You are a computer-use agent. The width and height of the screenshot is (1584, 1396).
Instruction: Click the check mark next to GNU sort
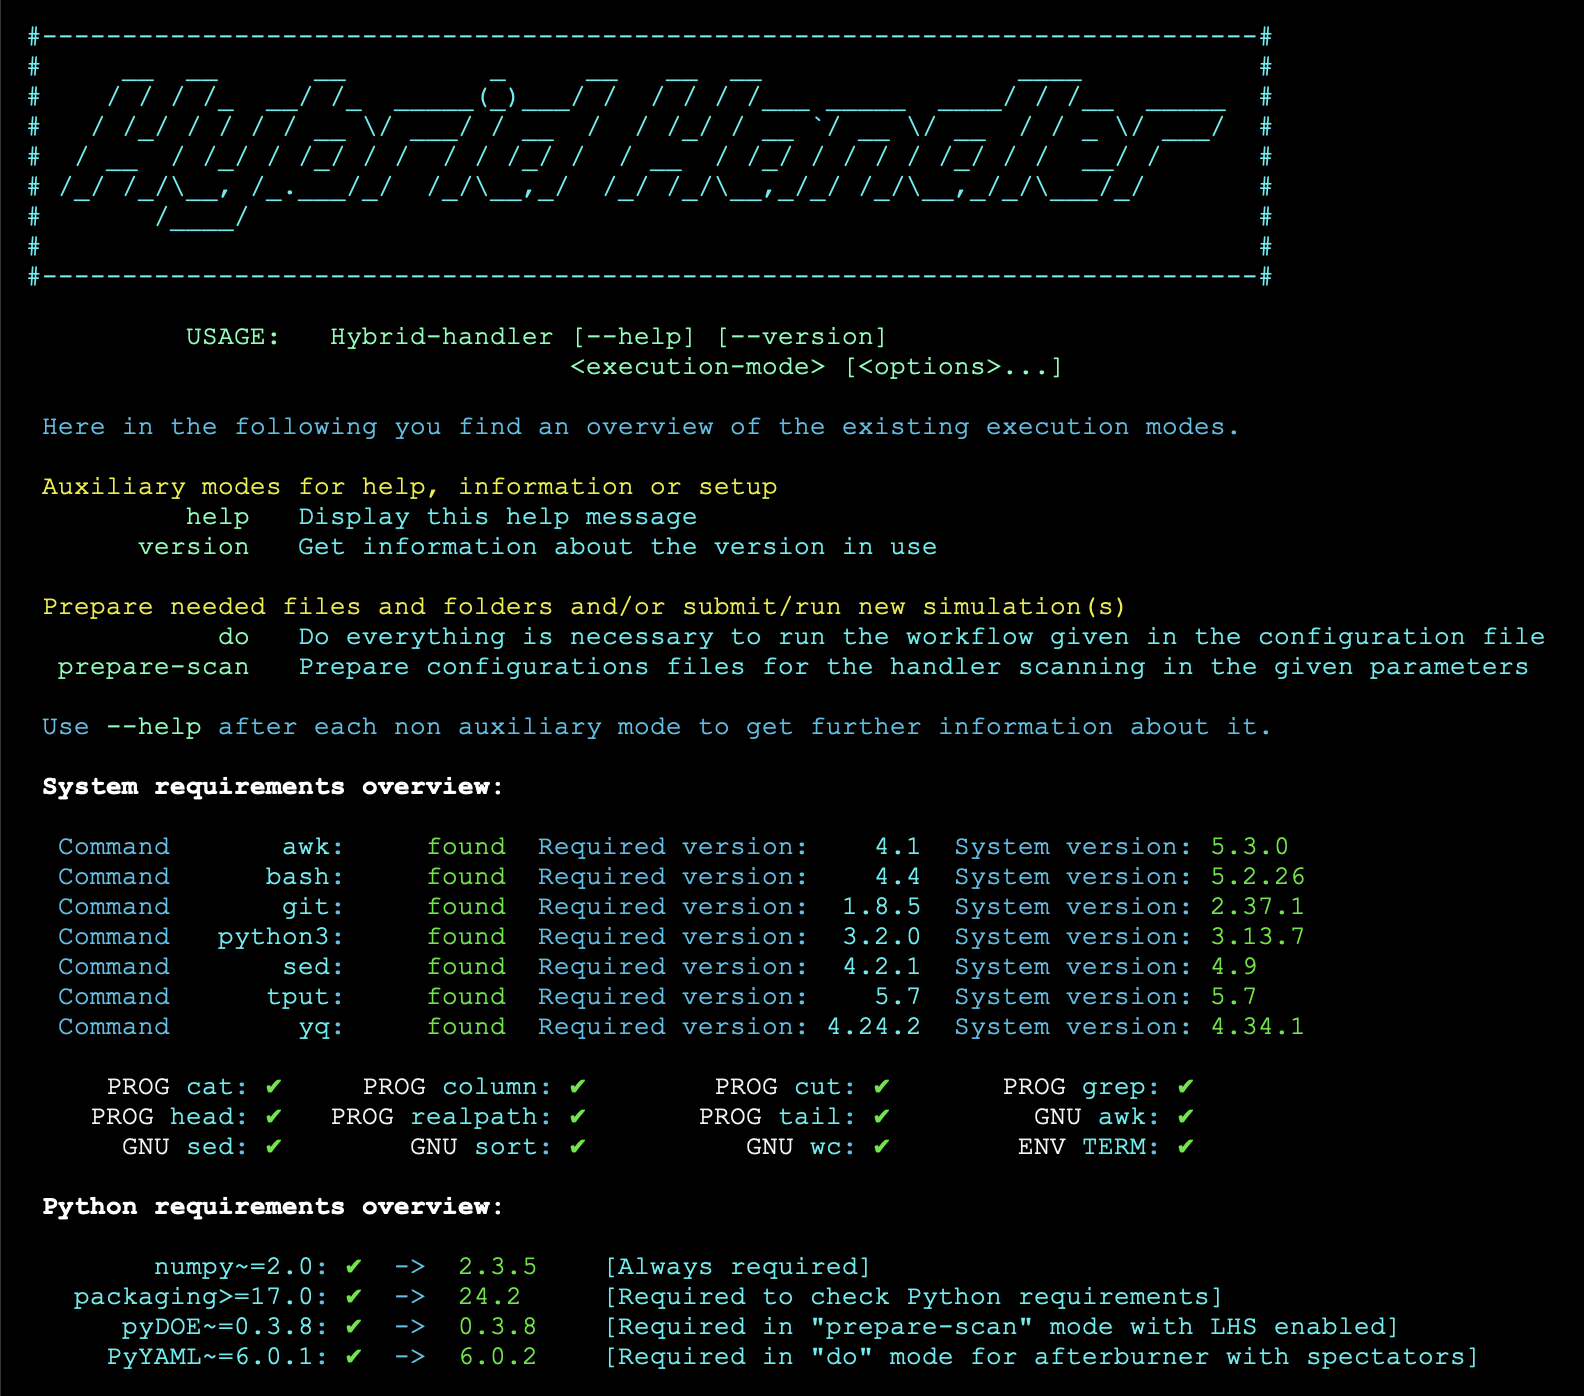[578, 1146]
